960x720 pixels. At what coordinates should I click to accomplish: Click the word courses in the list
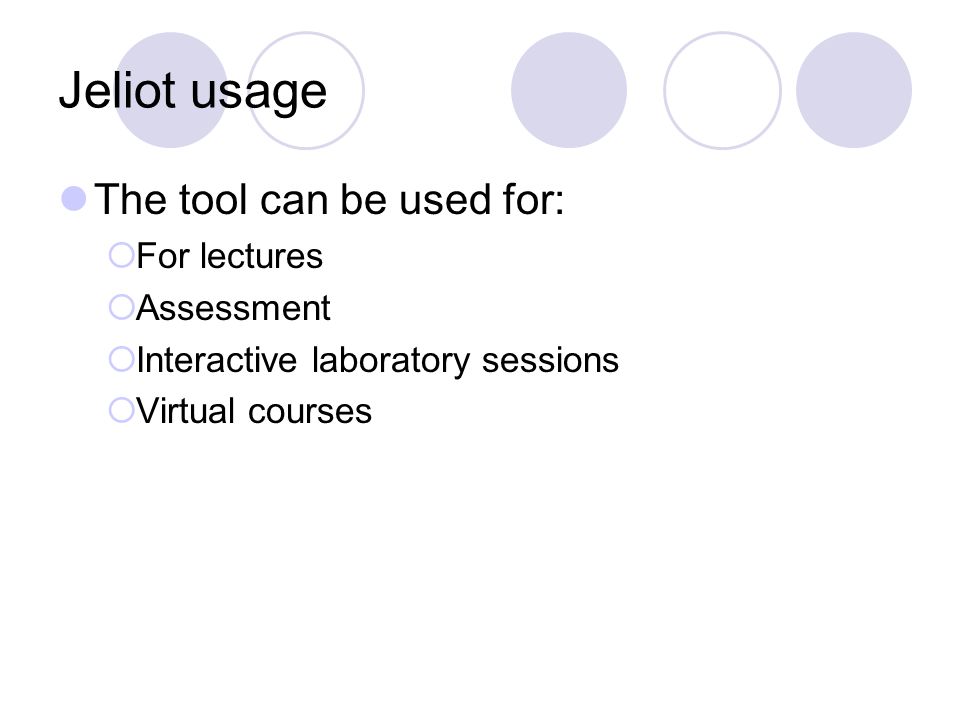tap(310, 412)
